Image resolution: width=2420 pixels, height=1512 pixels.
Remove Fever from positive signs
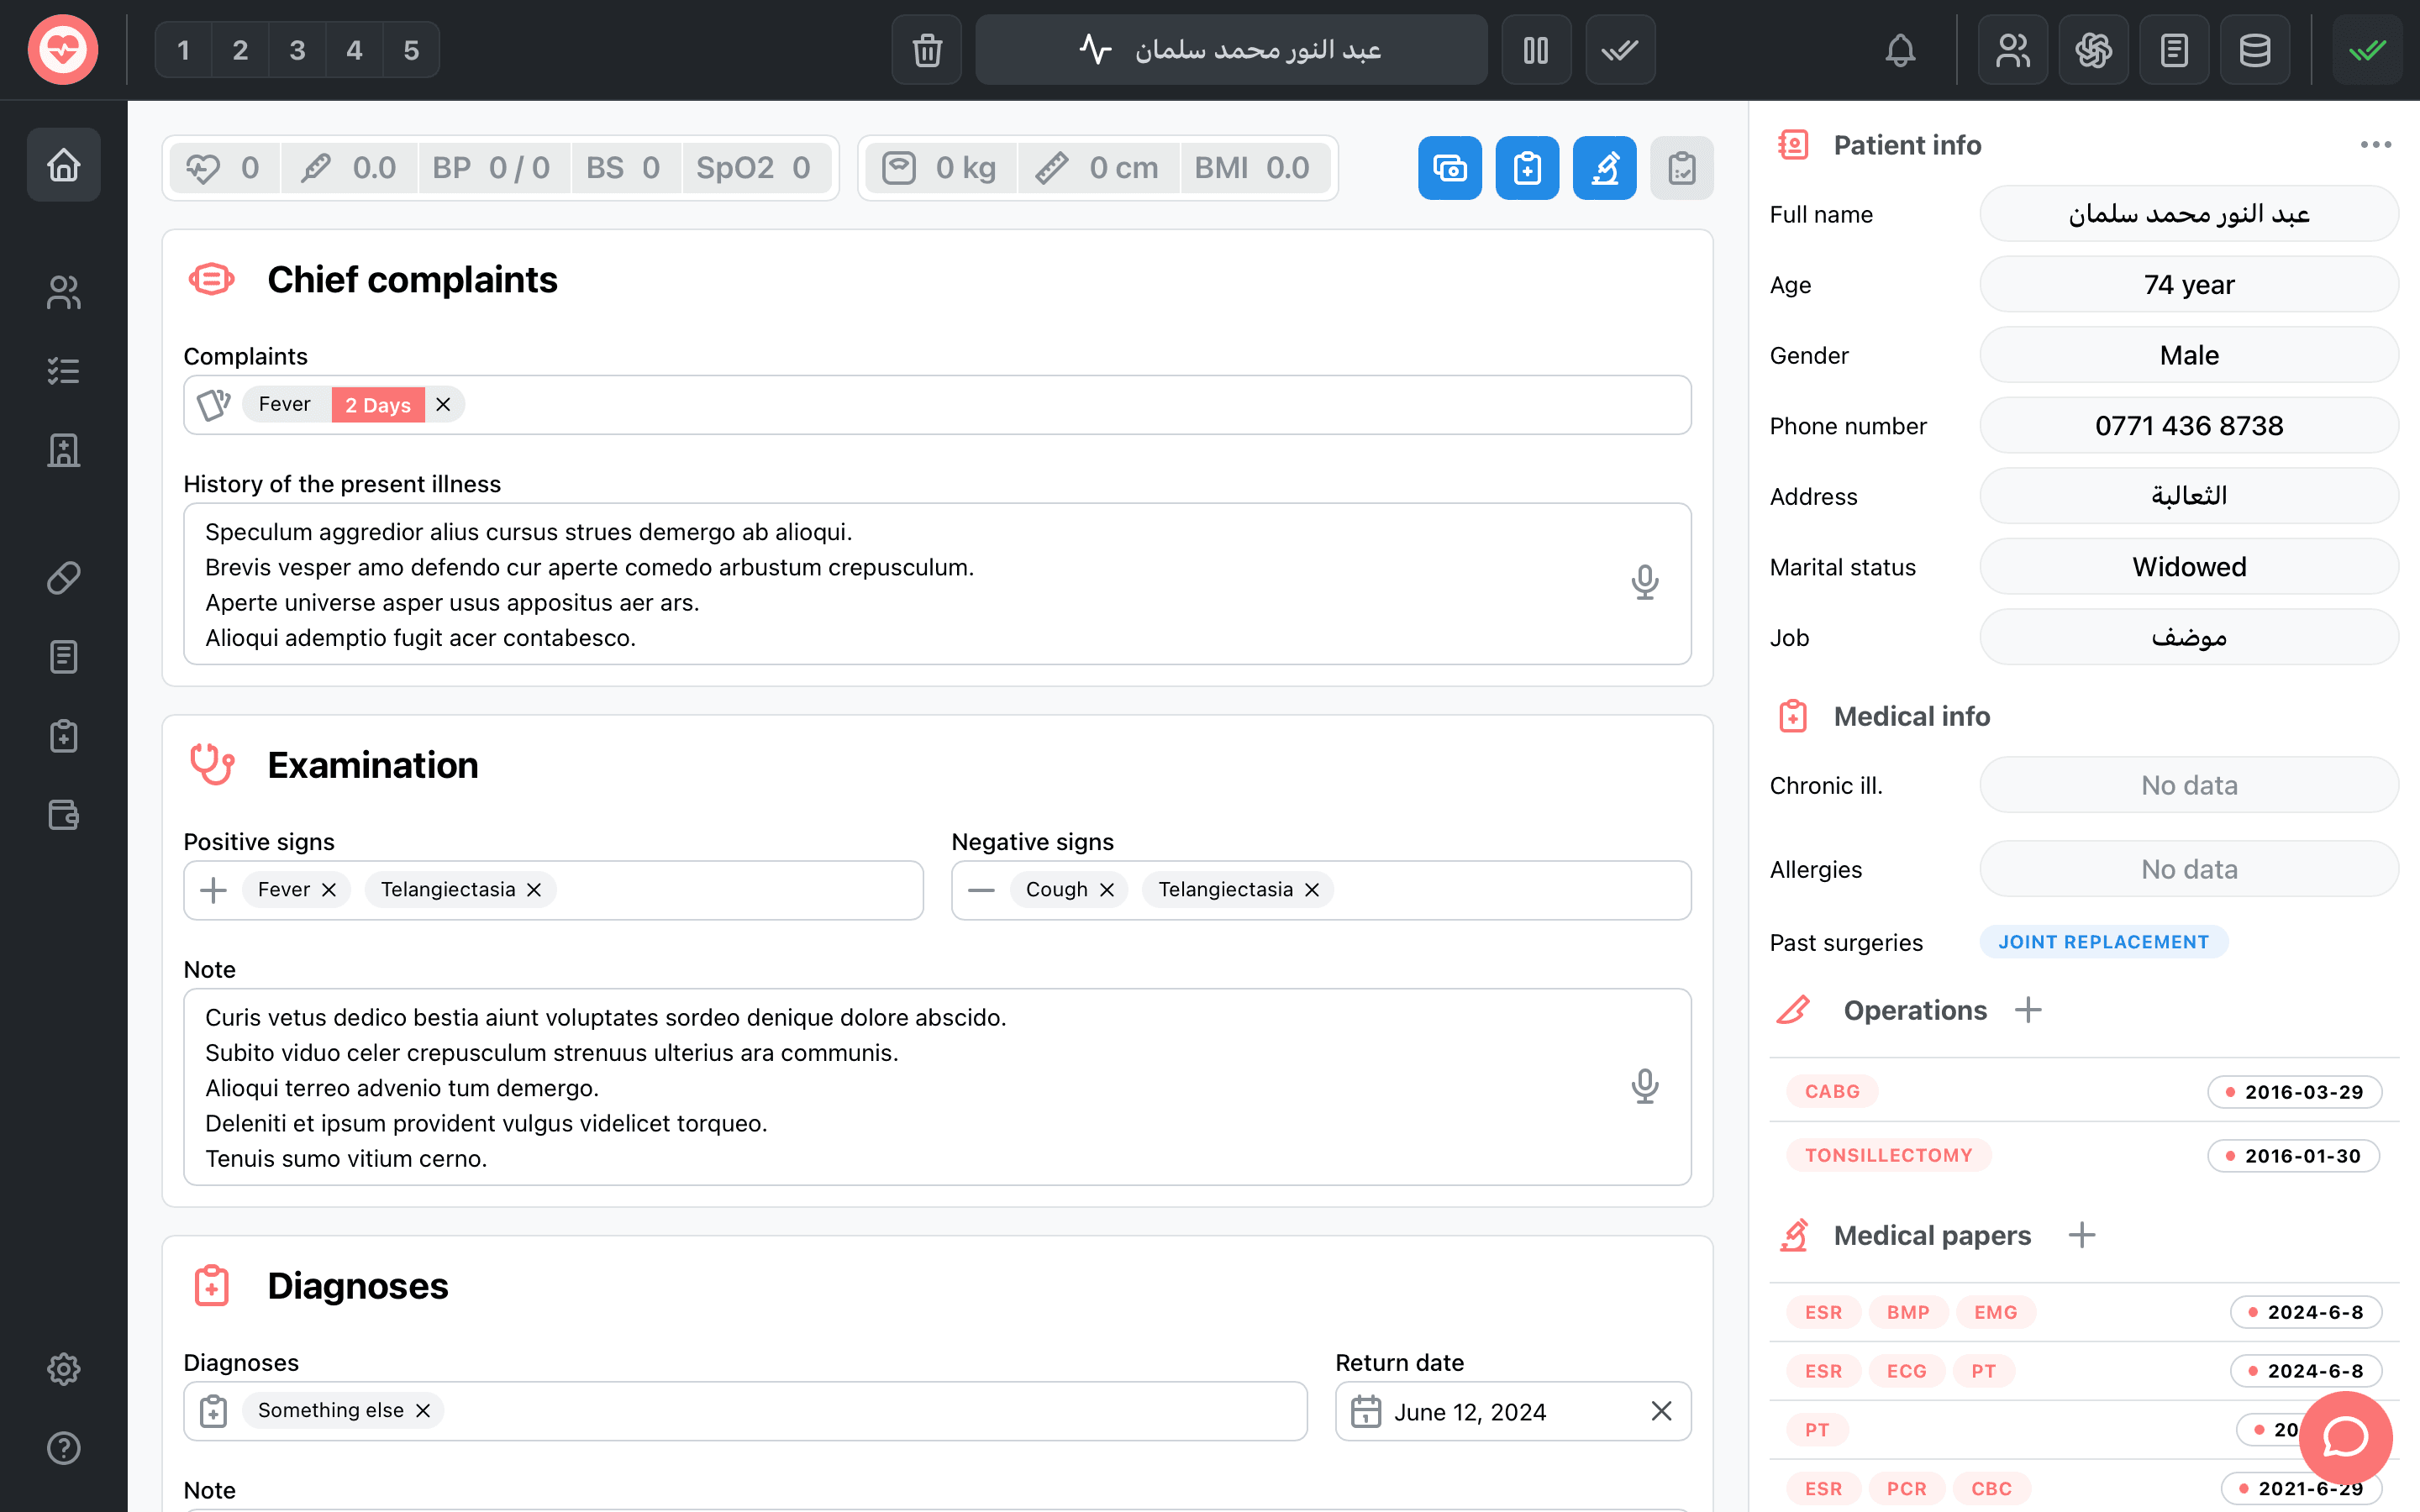[x=329, y=890]
